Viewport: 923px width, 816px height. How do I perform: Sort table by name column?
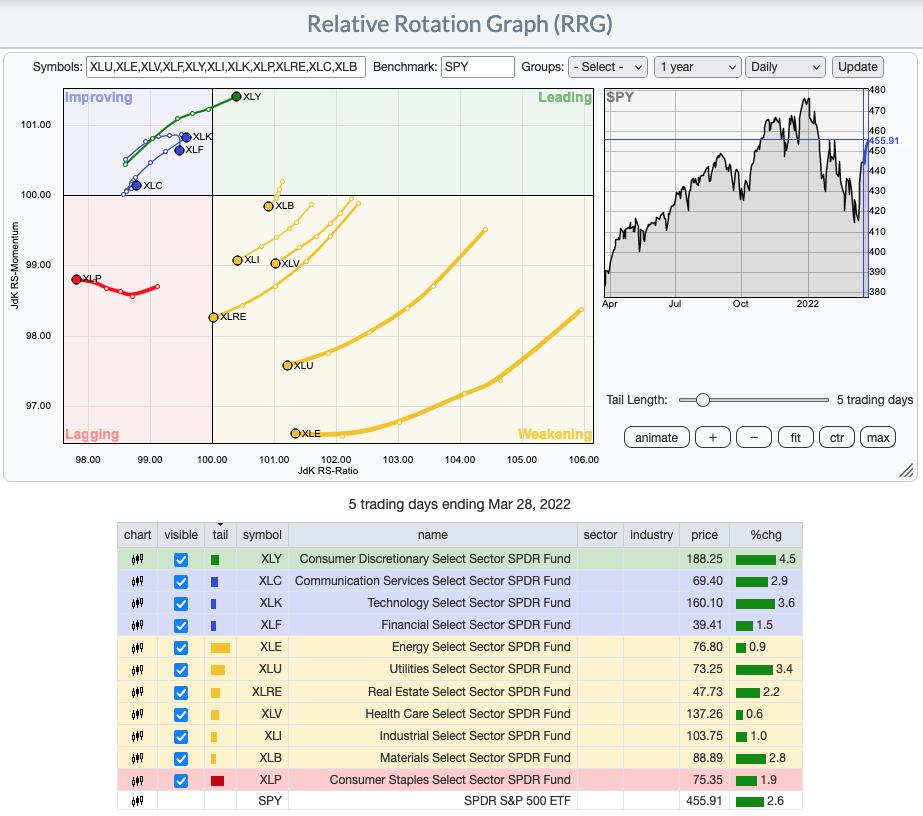tap(433, 535)
